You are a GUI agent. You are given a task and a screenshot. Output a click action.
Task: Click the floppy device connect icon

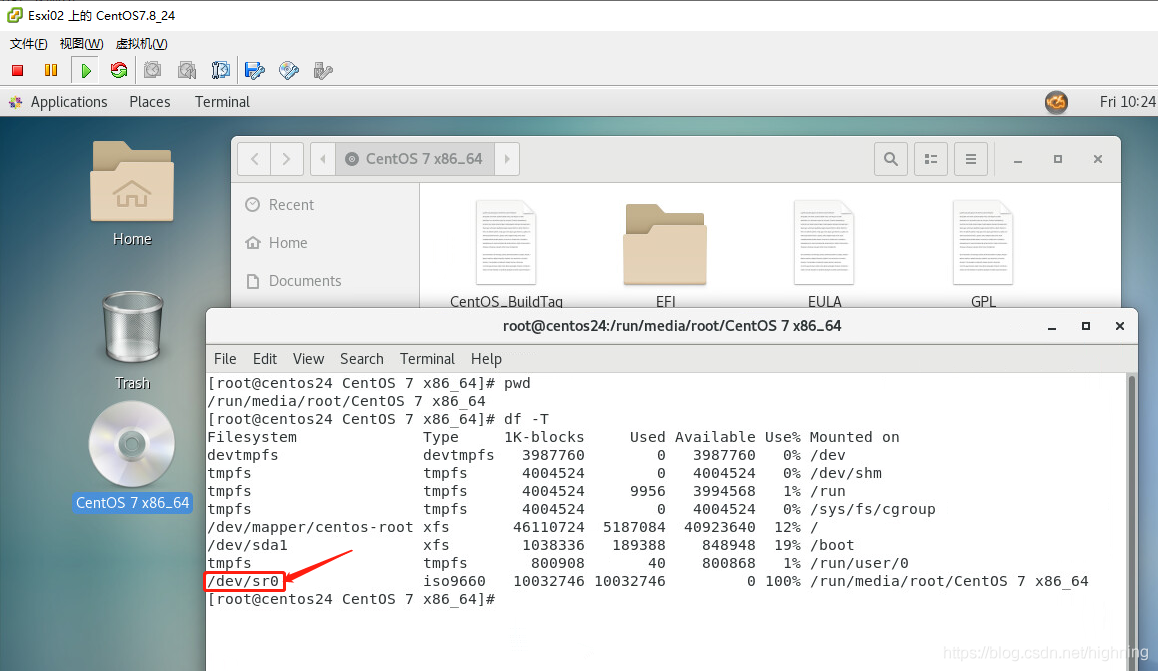[255, 70]
